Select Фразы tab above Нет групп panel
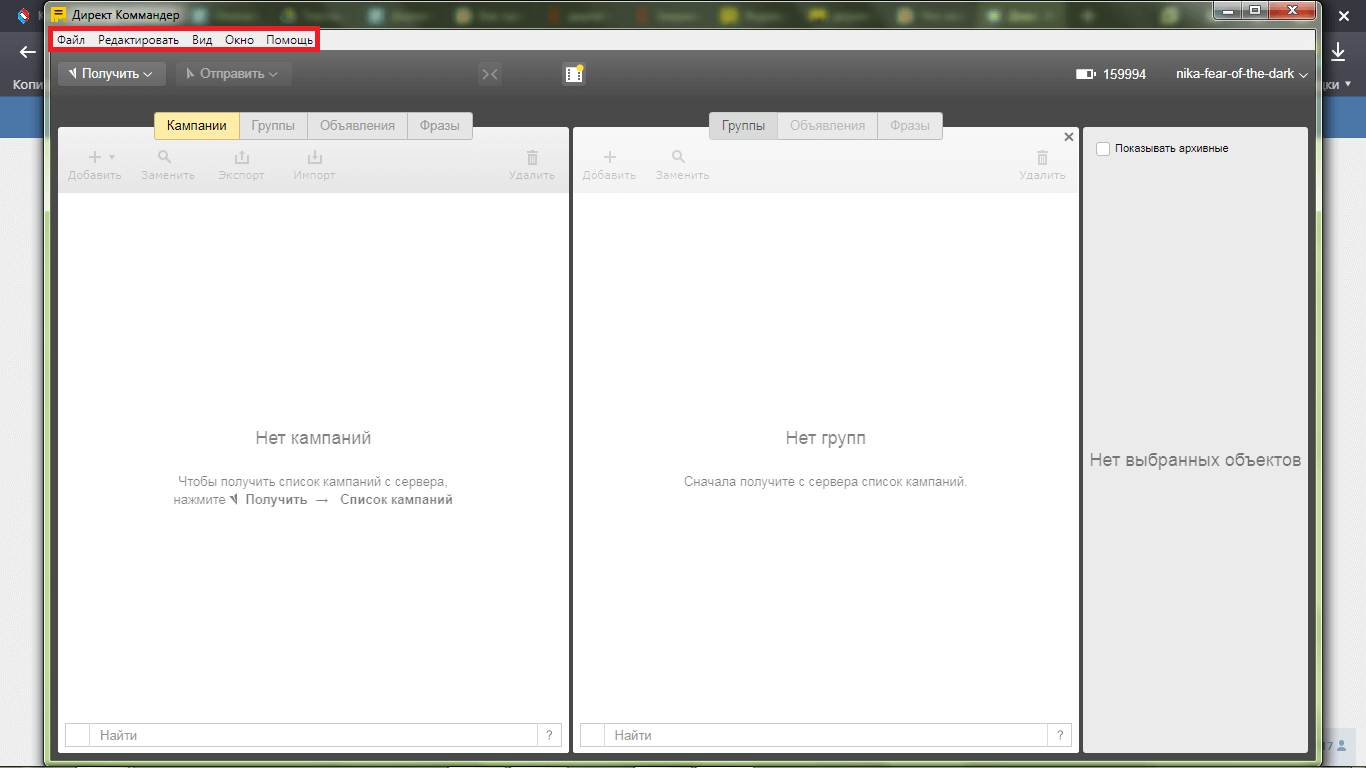 910,126
